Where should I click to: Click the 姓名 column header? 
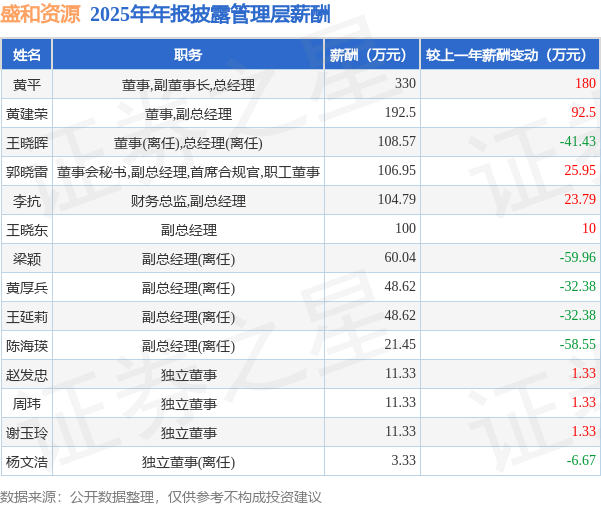[26, 54]
